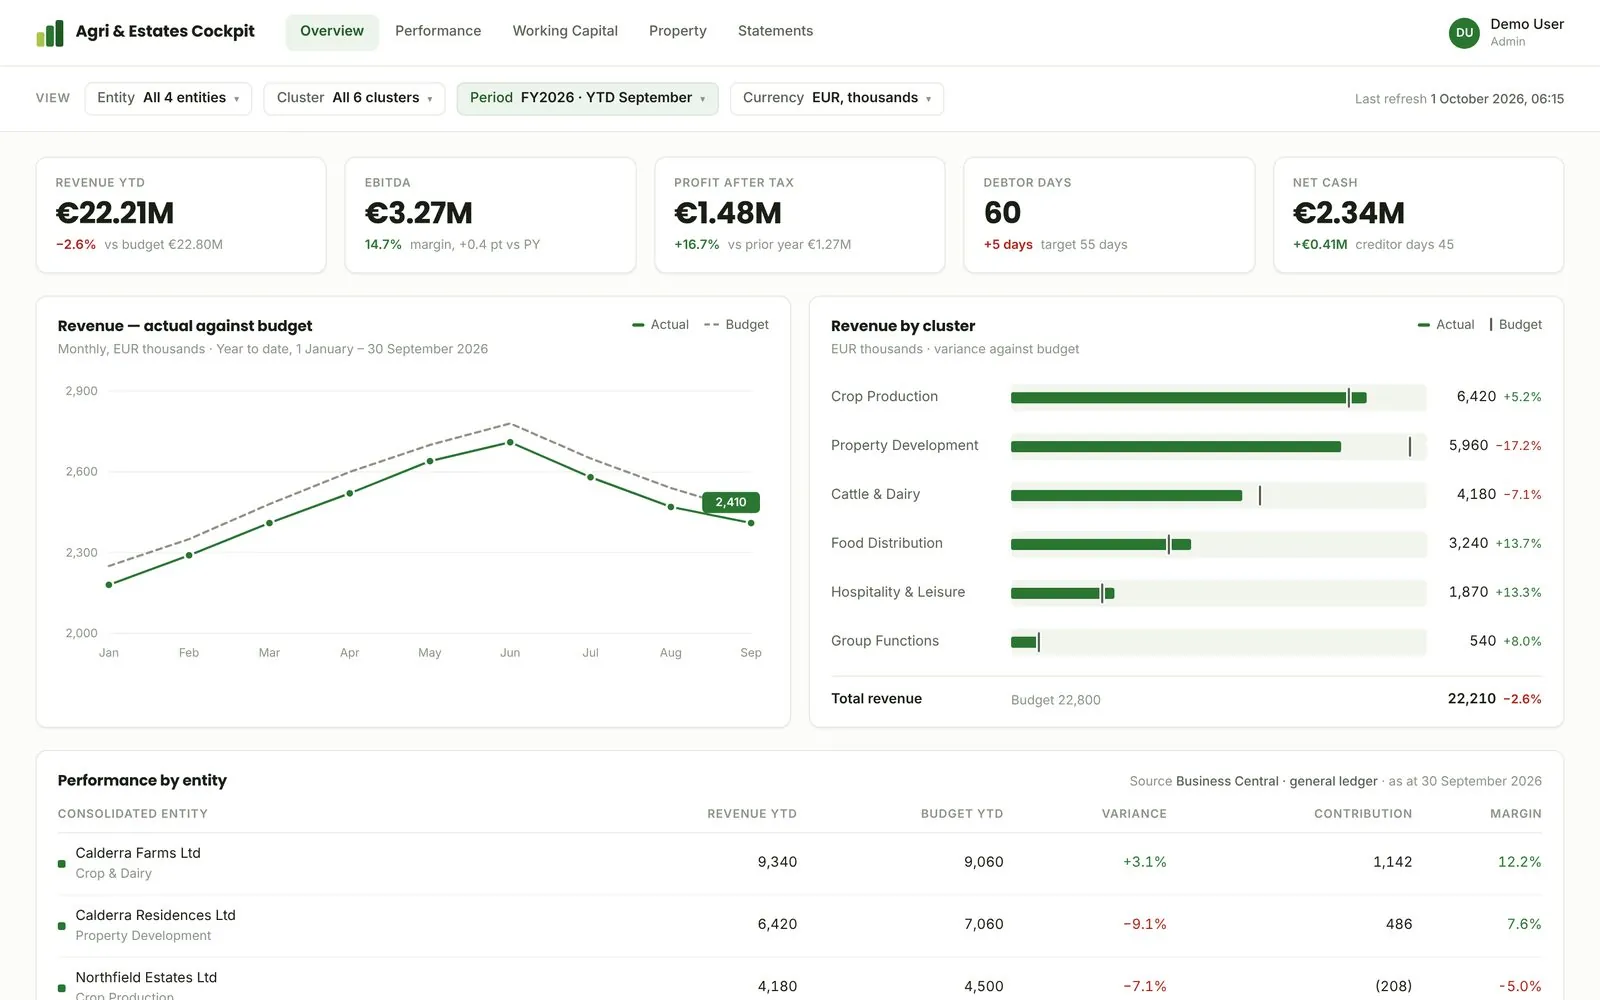The image size is (1600, 1000).
Task: Open the Calderra Farms Ltd row
Action: (x=799, y=863)
